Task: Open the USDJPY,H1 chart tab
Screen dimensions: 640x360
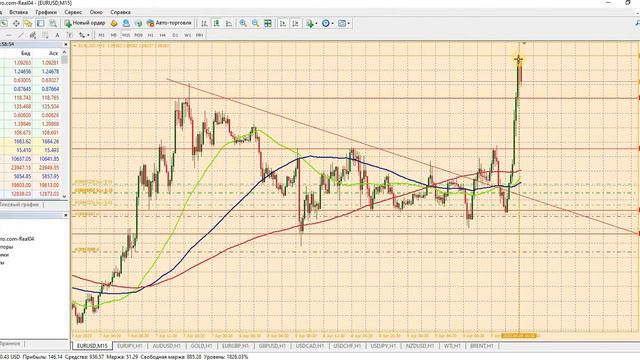Action: coord(383,346)
